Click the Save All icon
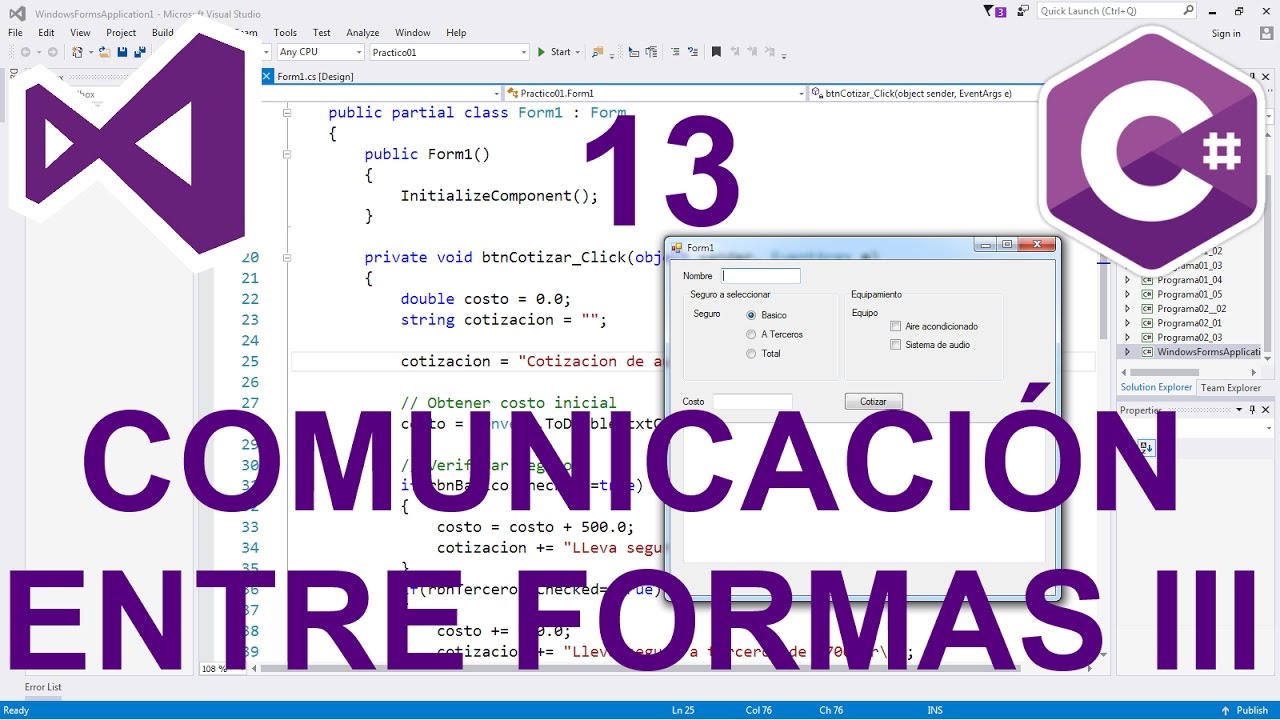The width and height of the screenshot is (1280, 720). (139, 52)
